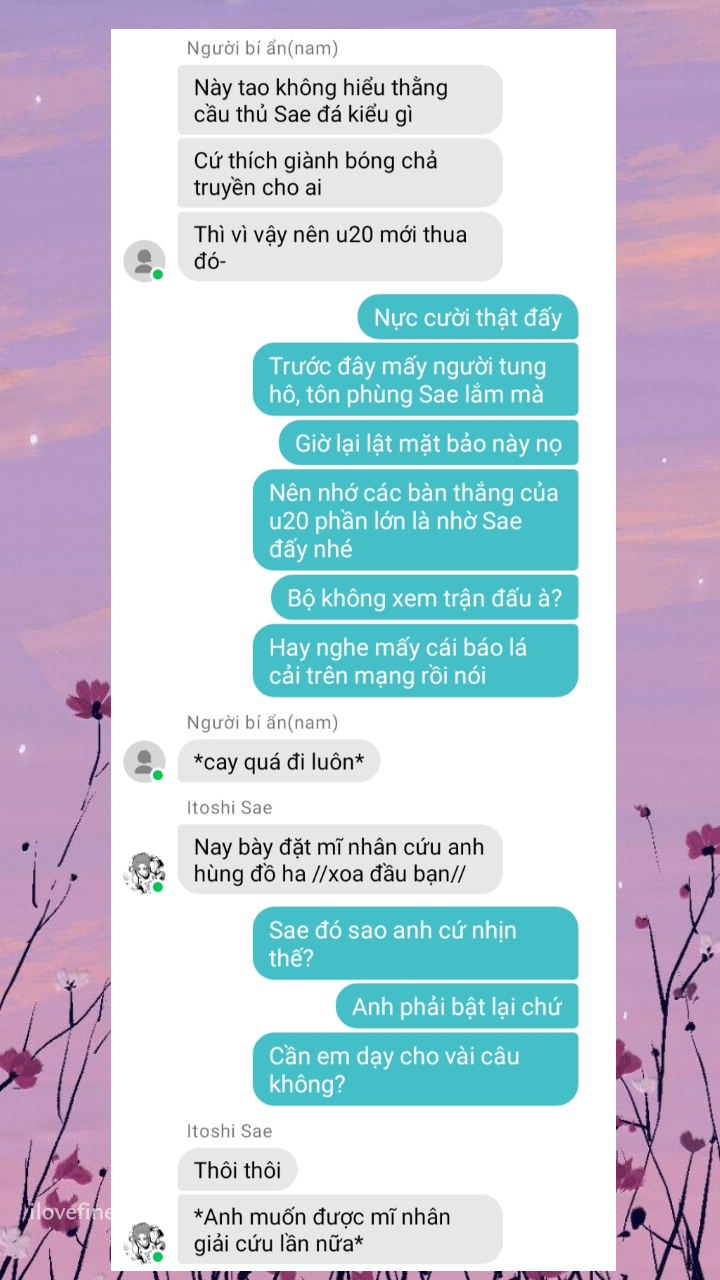Tap the gray "Thôi thôi" bubble
The image size is (720, 1280).
coord(238,1170)
